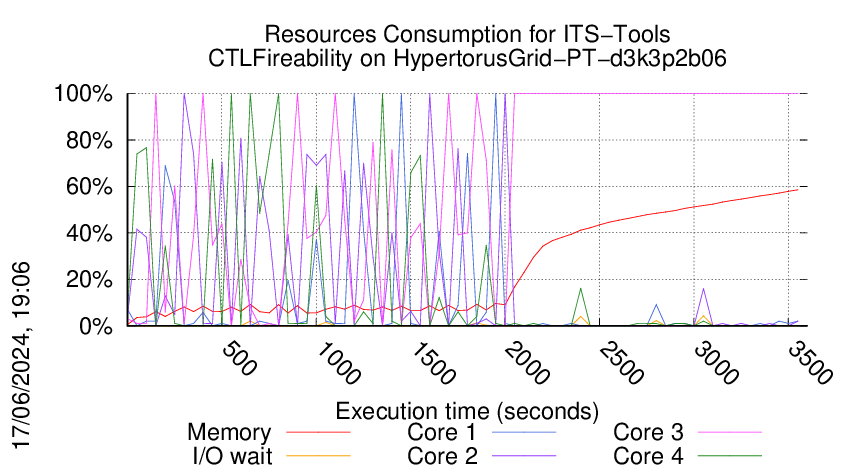Image resolution: width=850 pixels, height=475 pixels.
Task: Click the "3000" x-axis tick label
Action: click(x=716, y=363)
